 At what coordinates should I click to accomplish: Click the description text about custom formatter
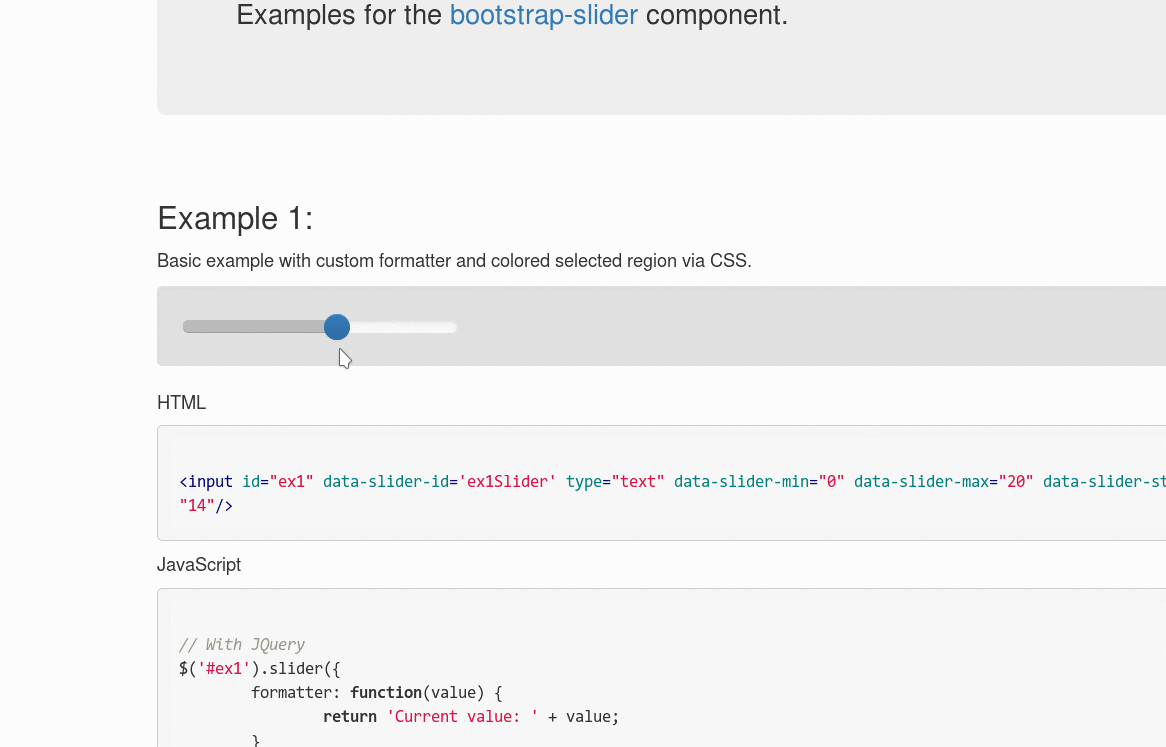(x=453, y=260)
